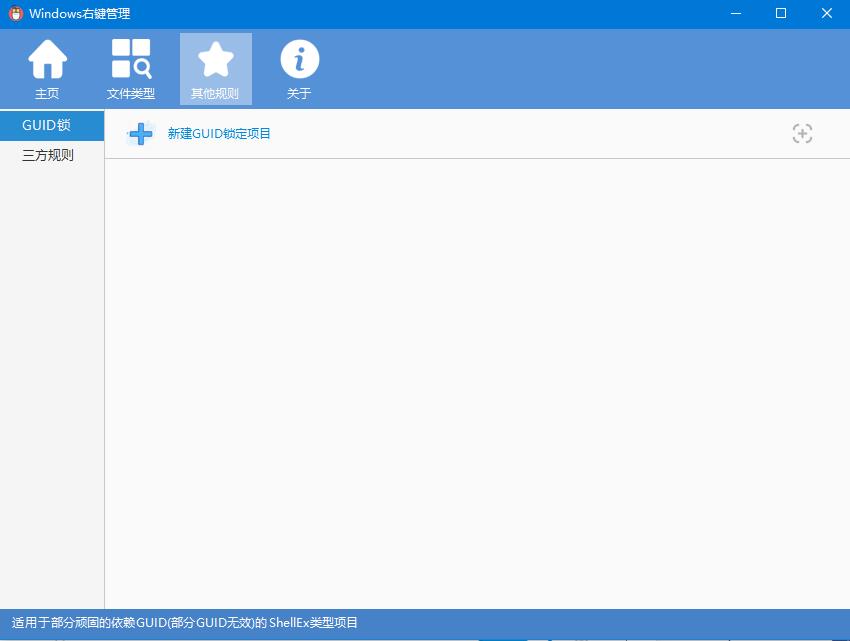Click the status bar description text
This screenshot has width=850, height=641.
(185, 623)
